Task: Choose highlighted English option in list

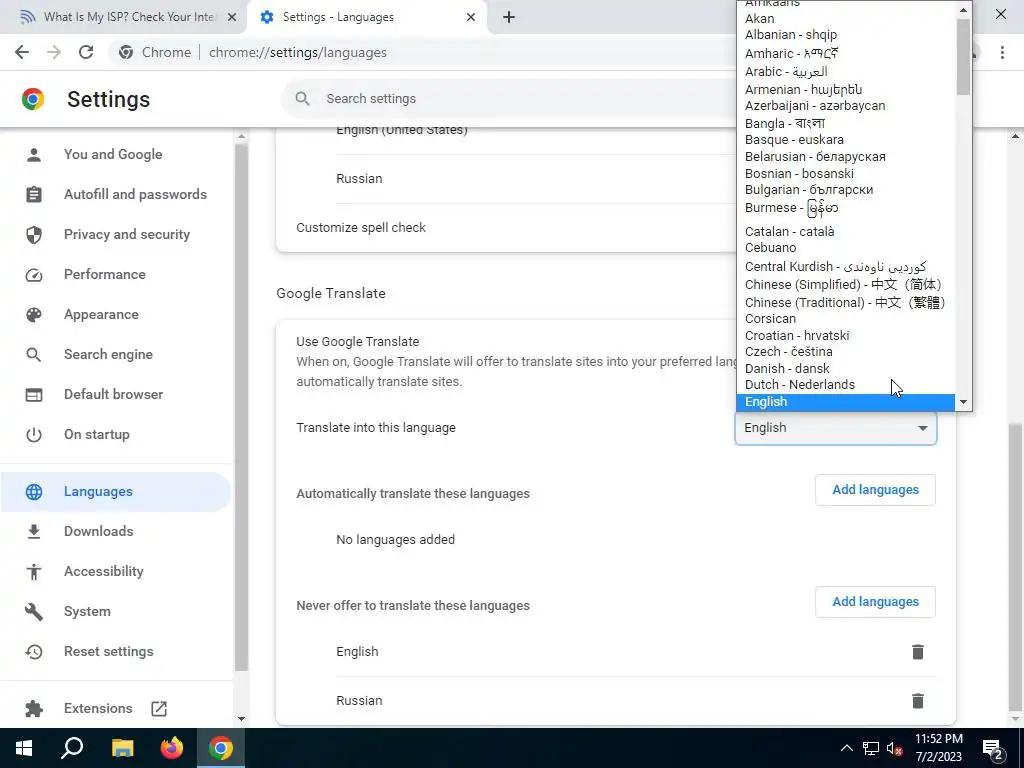Action: (x=846, y=402)
